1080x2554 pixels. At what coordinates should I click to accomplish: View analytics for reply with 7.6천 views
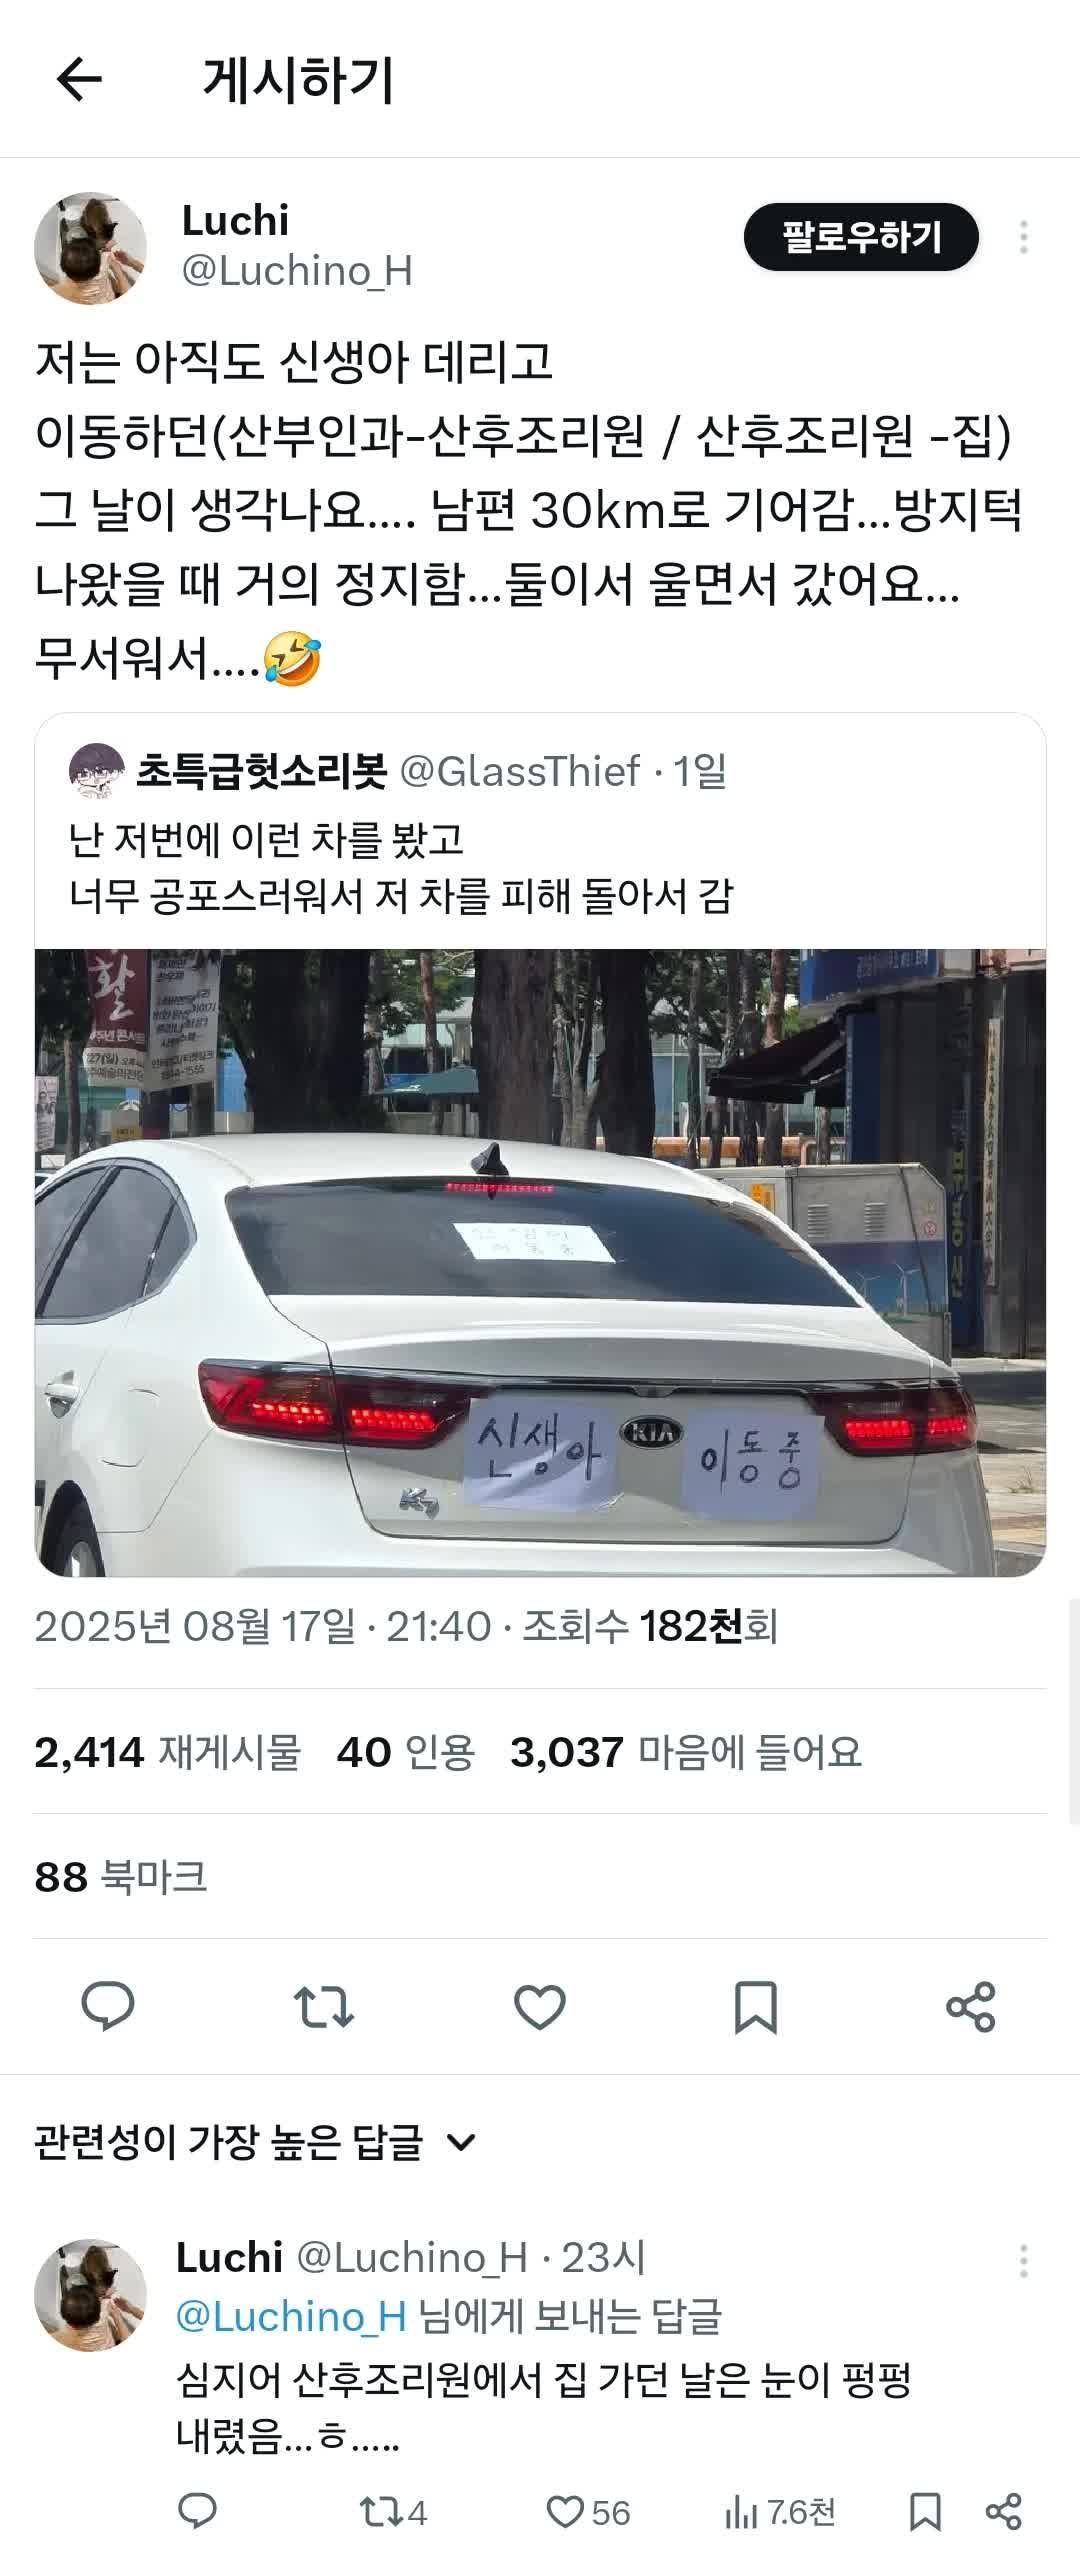click(x=780, y=2513)
